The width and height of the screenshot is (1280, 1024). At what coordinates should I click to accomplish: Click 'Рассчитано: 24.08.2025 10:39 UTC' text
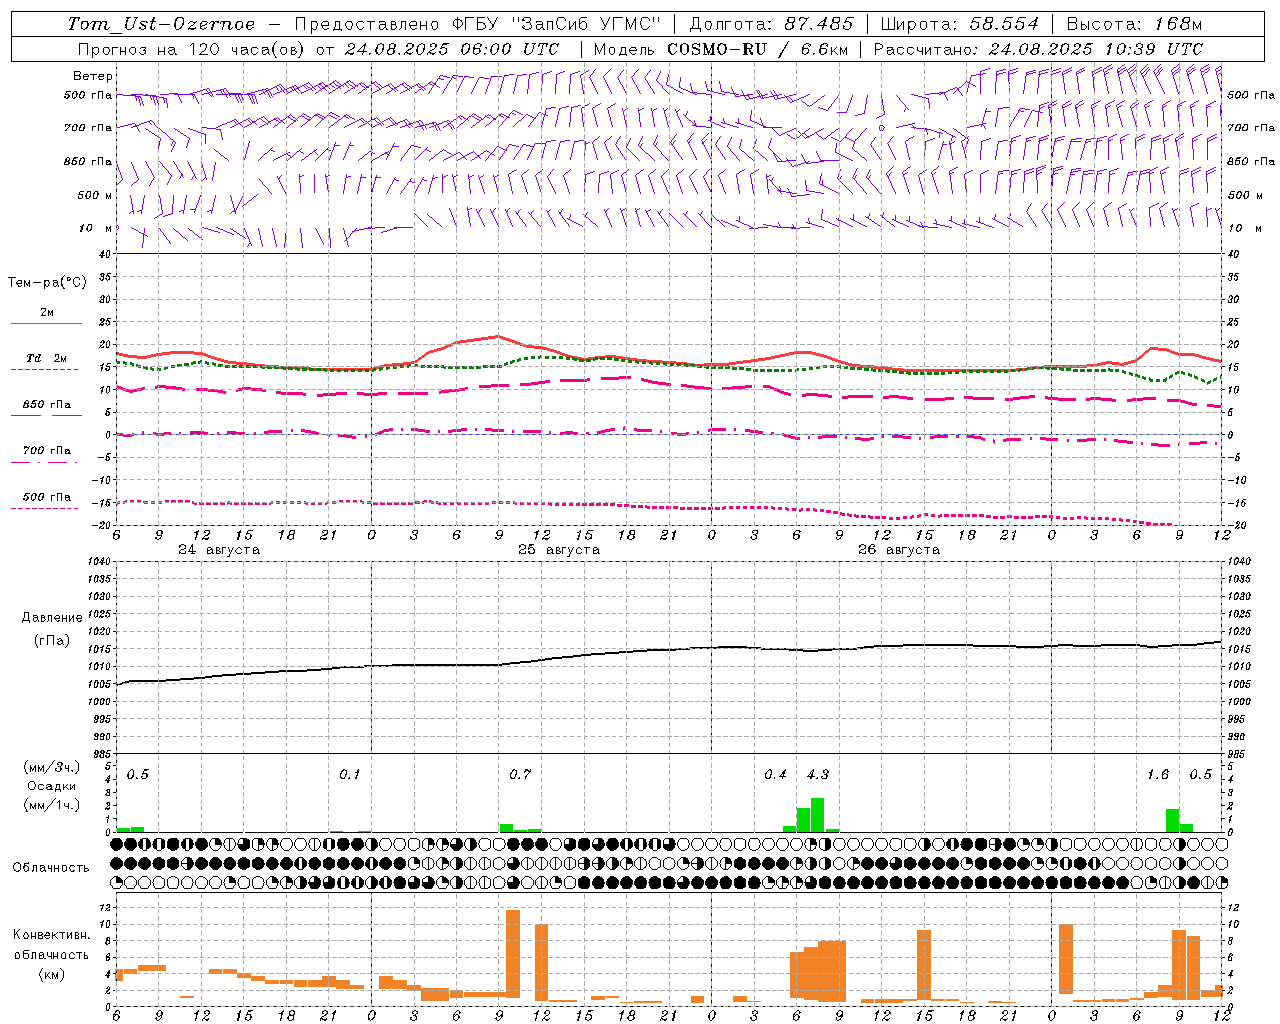(1038, 49)
